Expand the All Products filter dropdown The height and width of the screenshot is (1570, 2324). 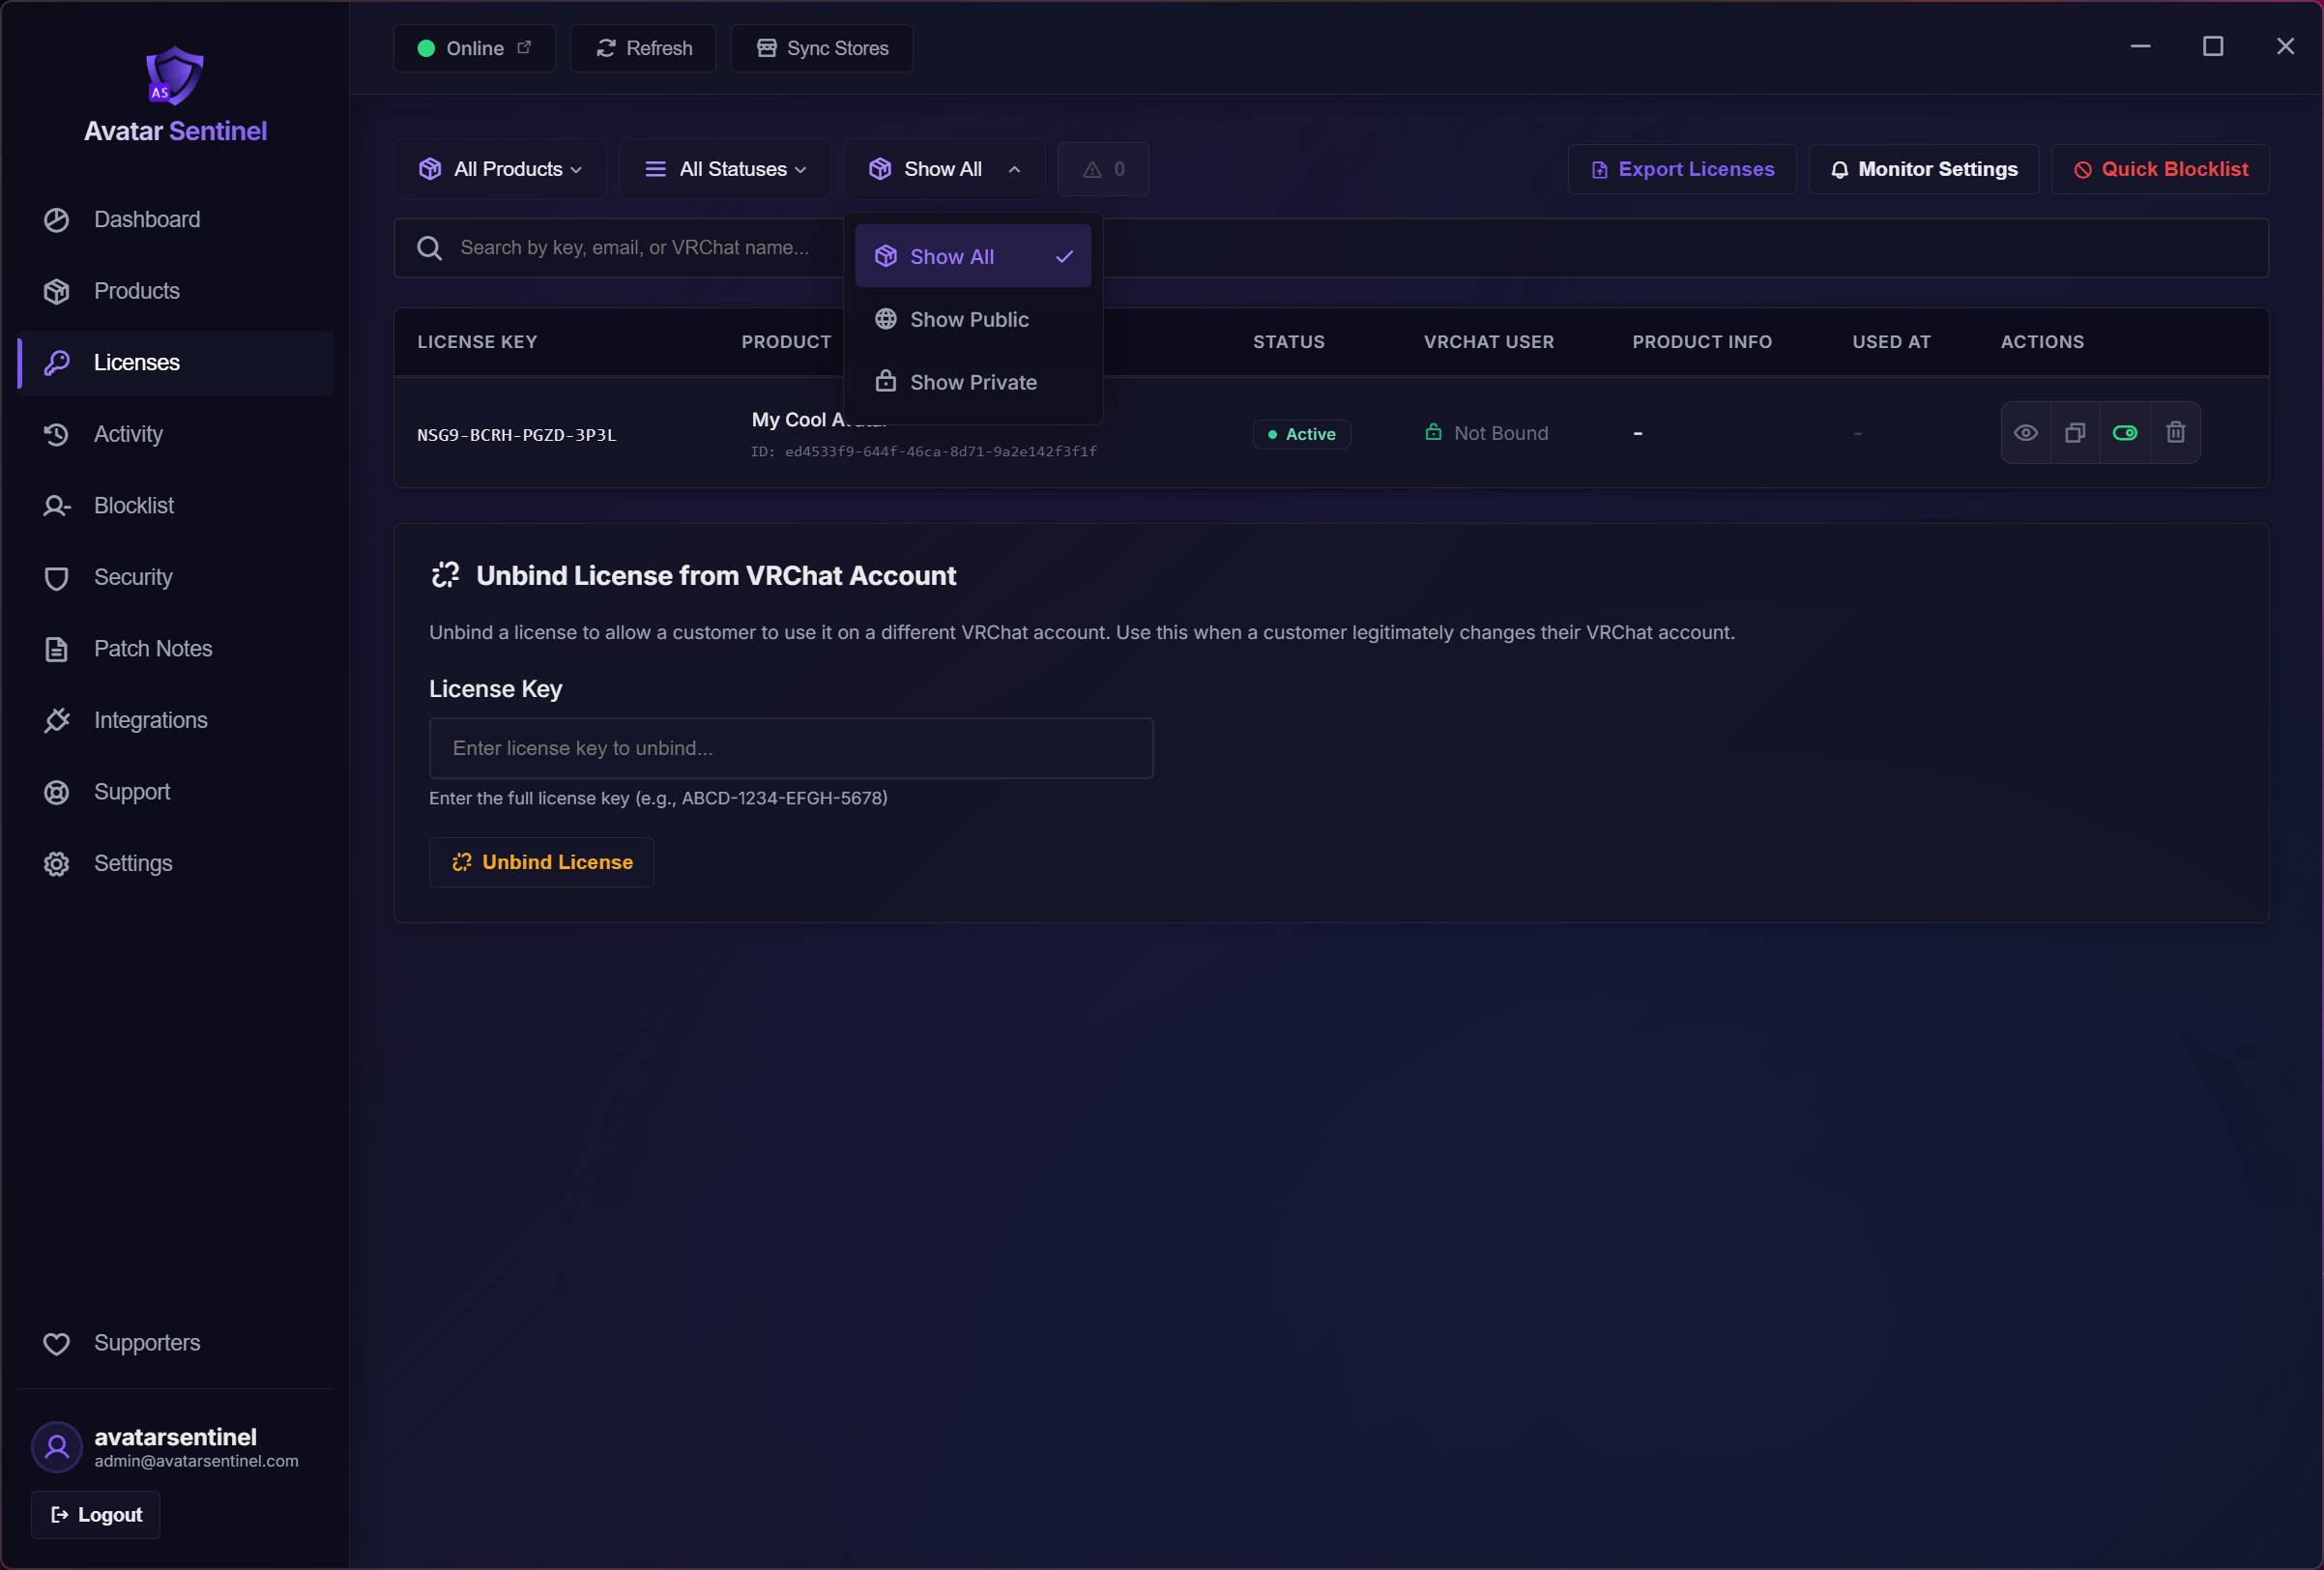pos(500,169)
